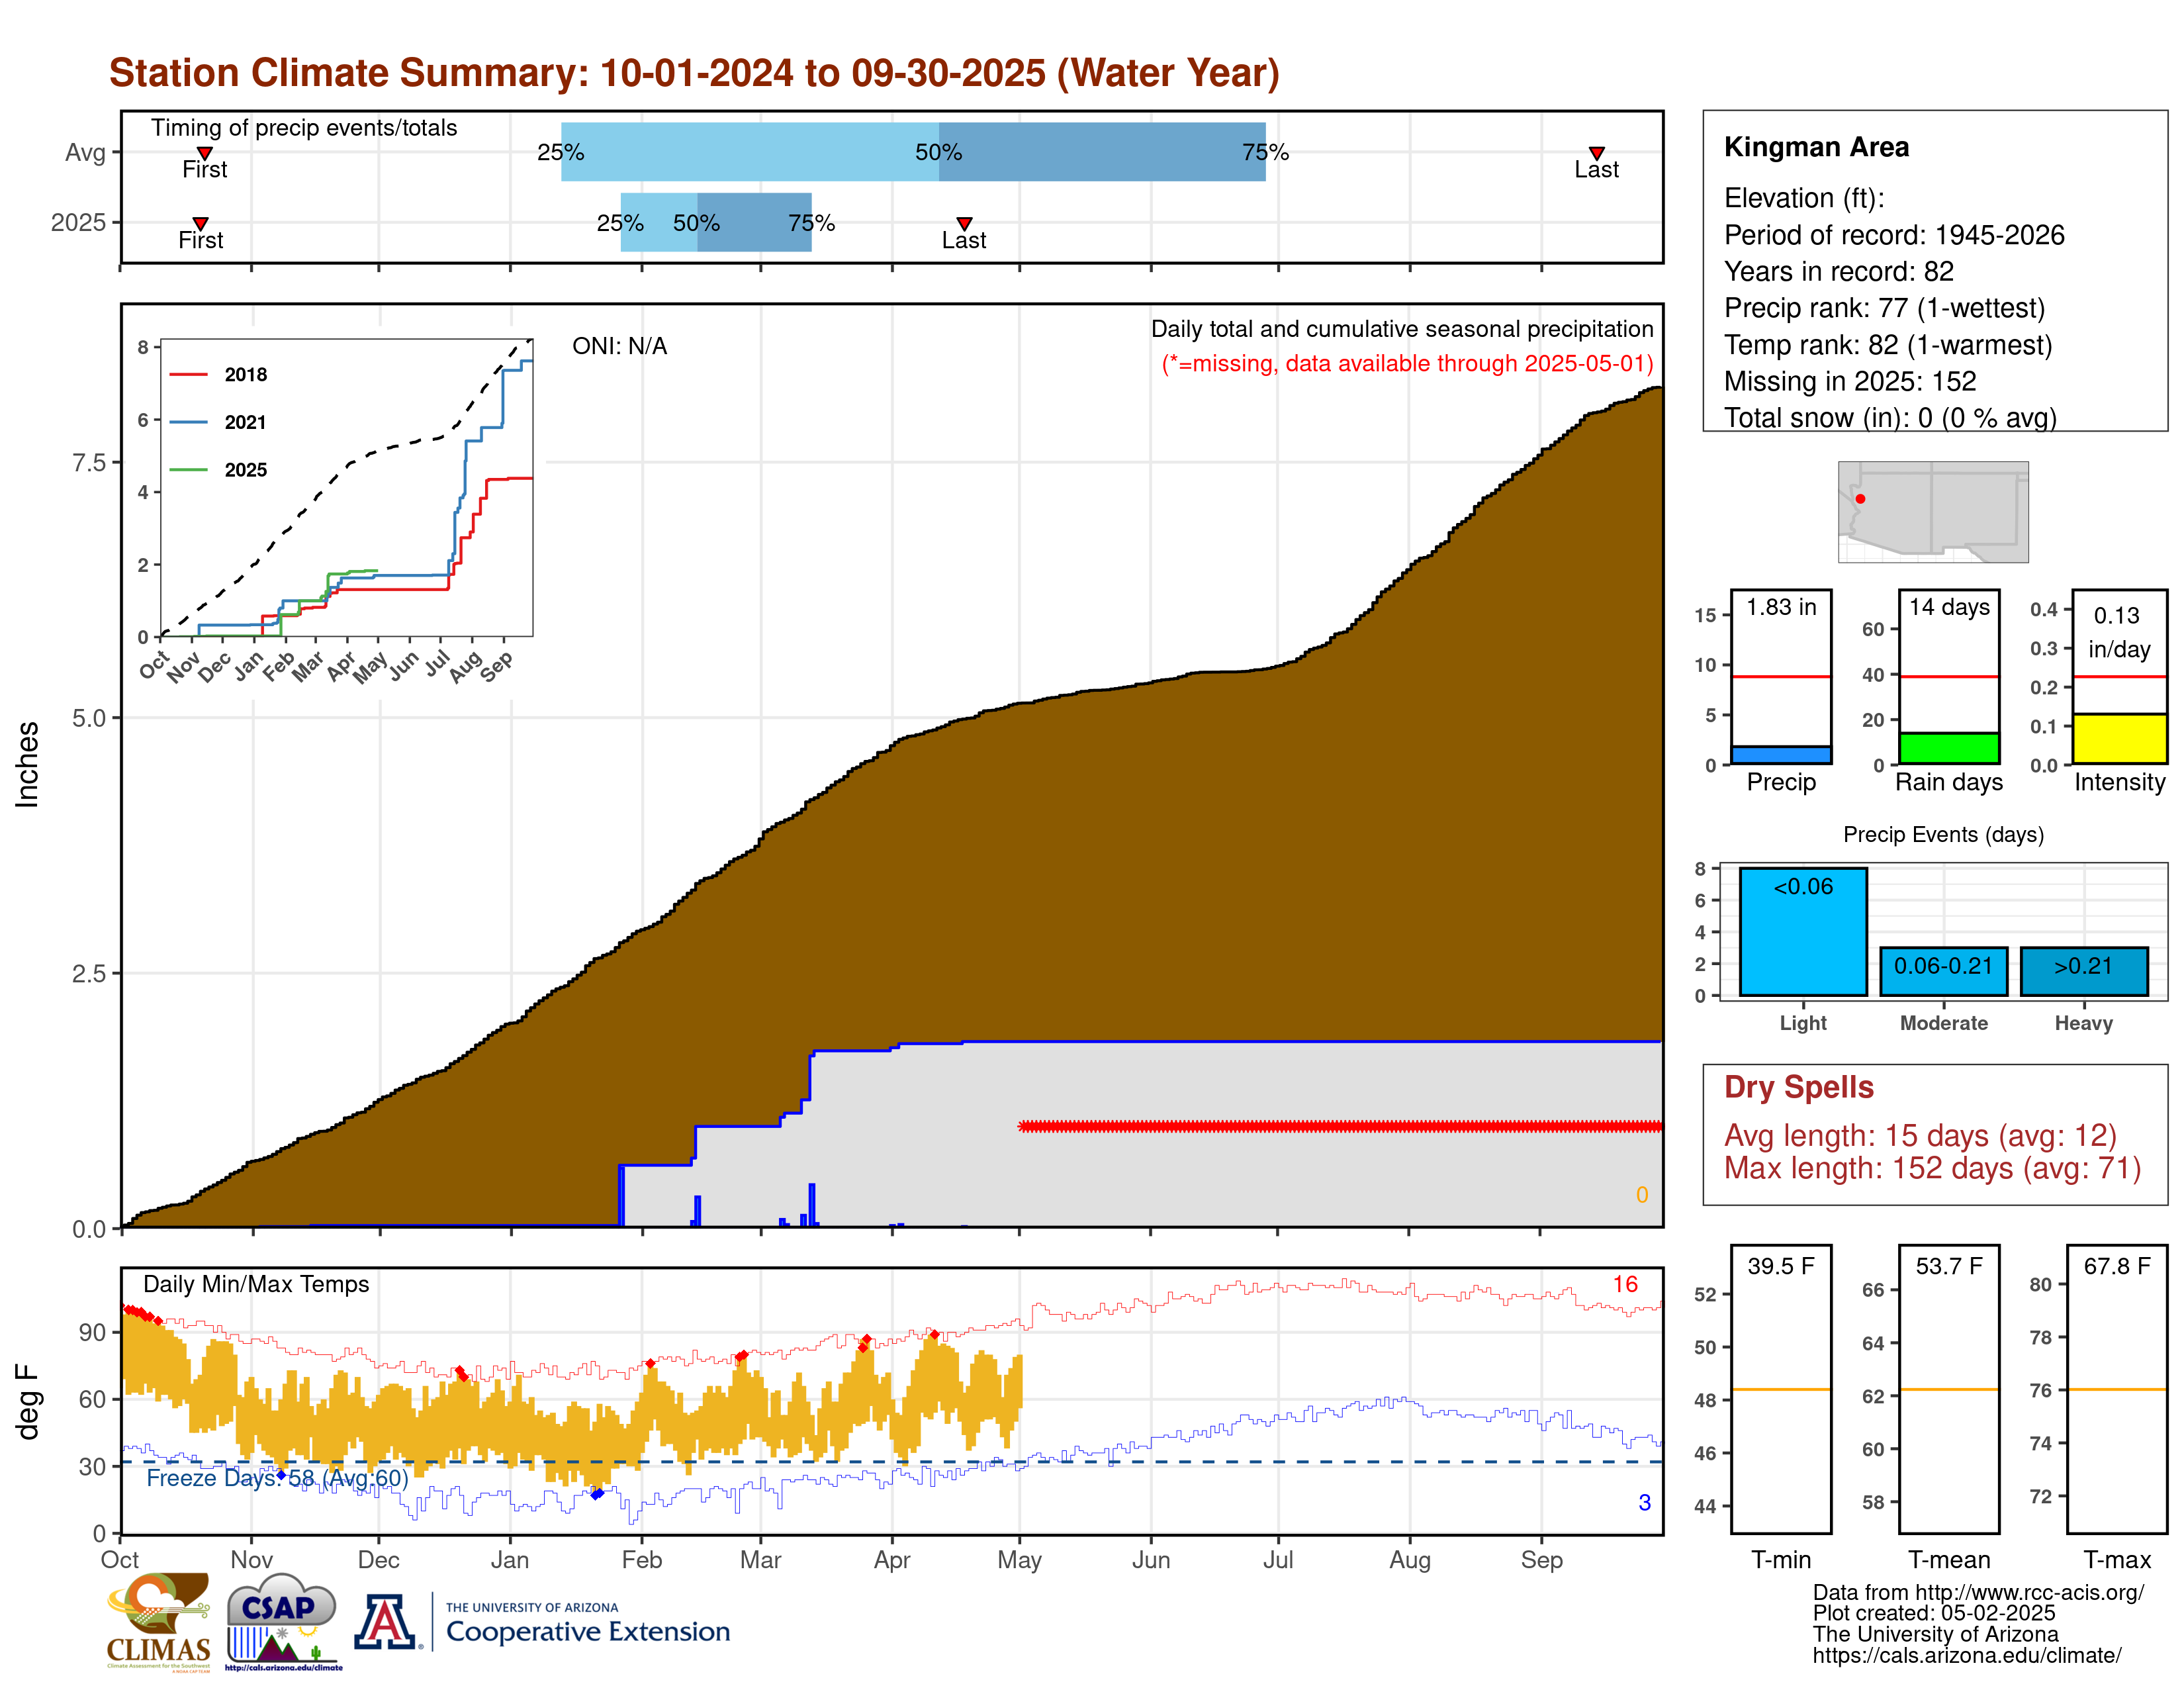Click the Station Climate Summary title

click(694, 72)
